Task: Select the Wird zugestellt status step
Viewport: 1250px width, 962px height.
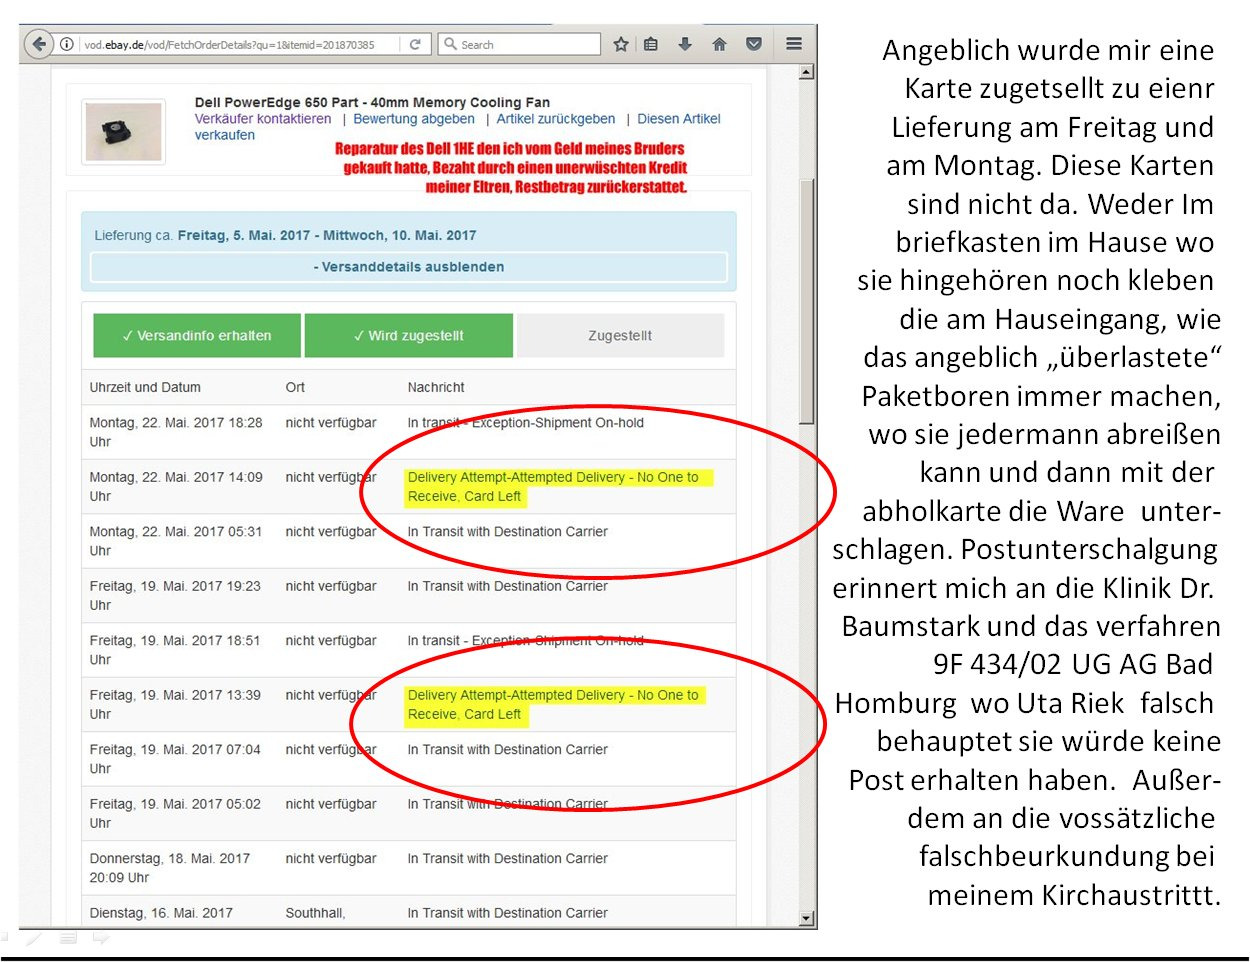Action: click(x=408, y=336)
